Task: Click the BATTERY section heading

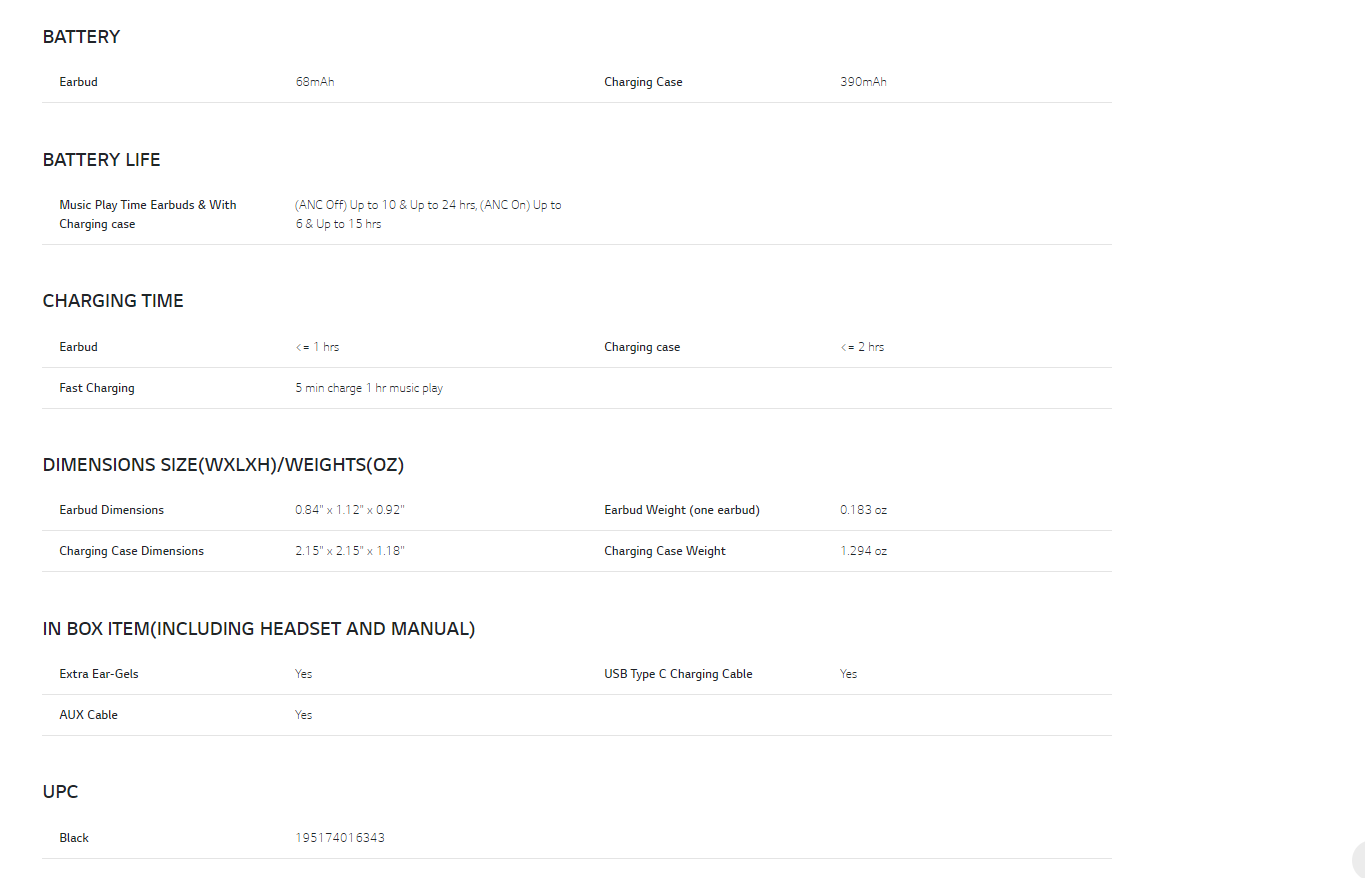Action: 81,37
